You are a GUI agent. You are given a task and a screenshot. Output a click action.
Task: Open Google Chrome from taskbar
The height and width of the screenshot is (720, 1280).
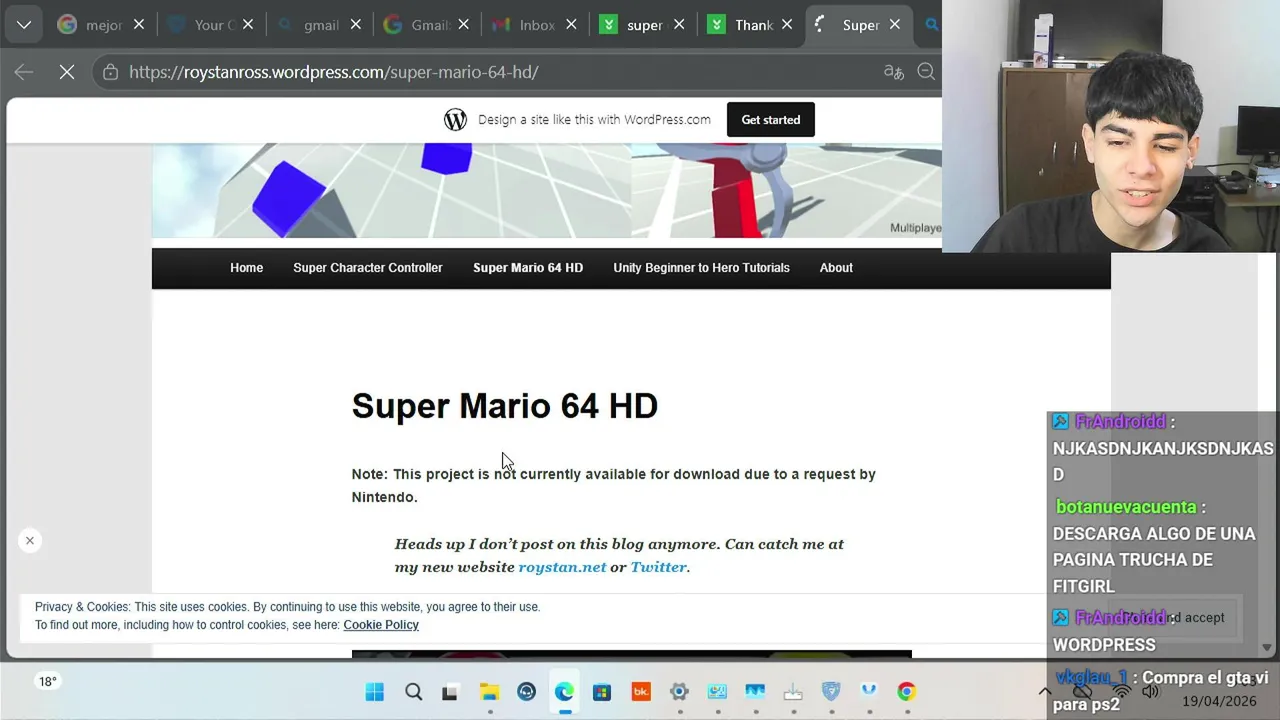[906, 692]
